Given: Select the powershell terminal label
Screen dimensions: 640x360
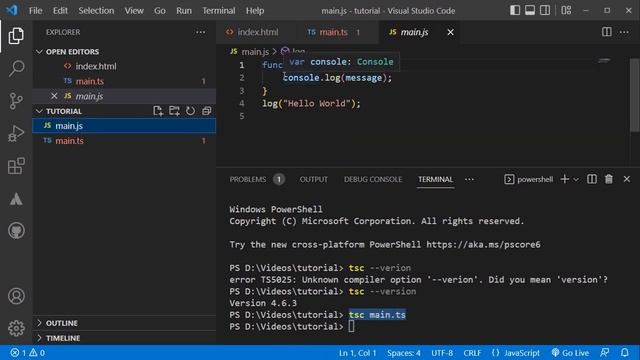Looking at the screenshot, I should (x=529, y=179).
